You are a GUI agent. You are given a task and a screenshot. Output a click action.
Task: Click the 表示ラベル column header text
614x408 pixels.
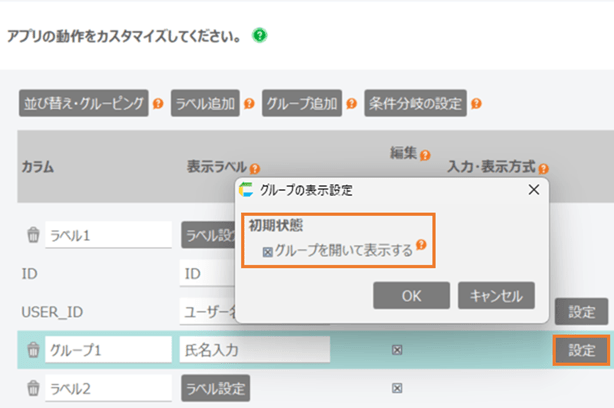pos(217,167)
